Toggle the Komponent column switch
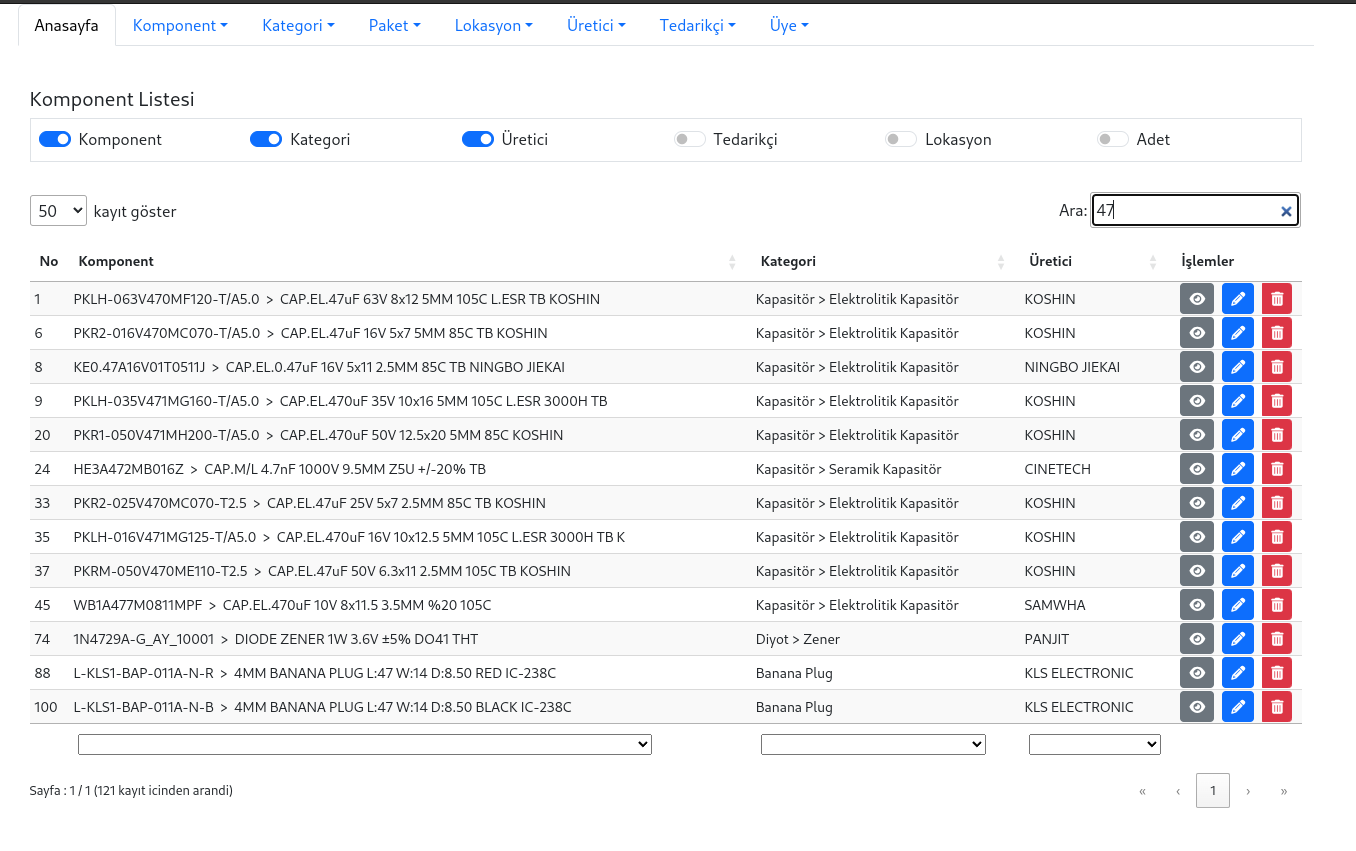 pyautogui.click(x=55, y=139)
